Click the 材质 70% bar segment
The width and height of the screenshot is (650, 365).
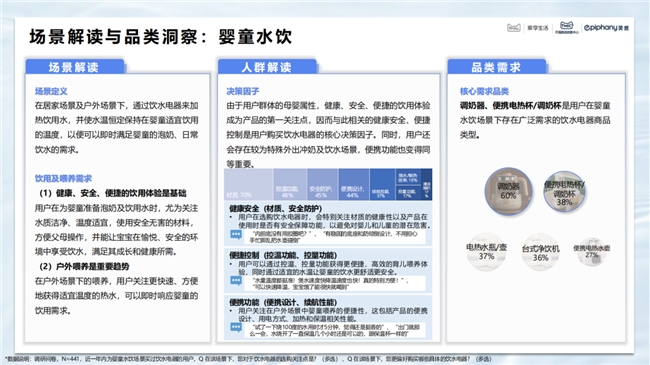[248, 185]
